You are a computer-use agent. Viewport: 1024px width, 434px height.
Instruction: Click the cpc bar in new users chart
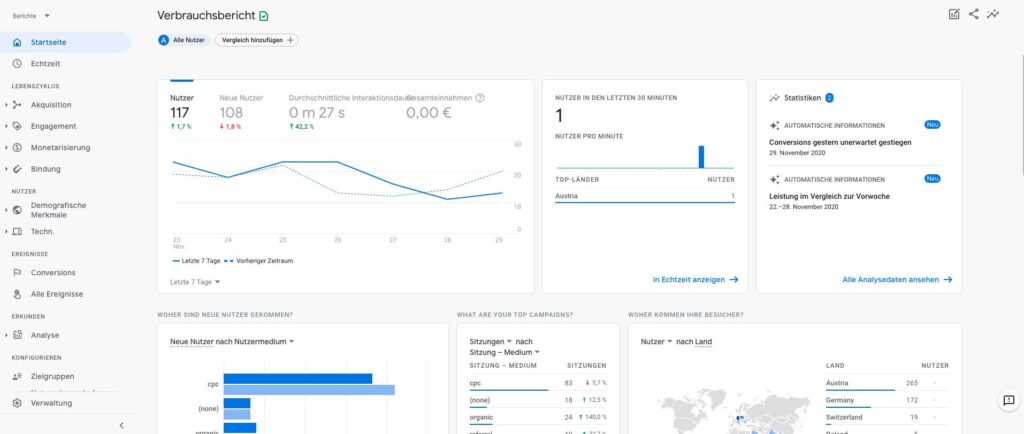[x=298, y=379]
